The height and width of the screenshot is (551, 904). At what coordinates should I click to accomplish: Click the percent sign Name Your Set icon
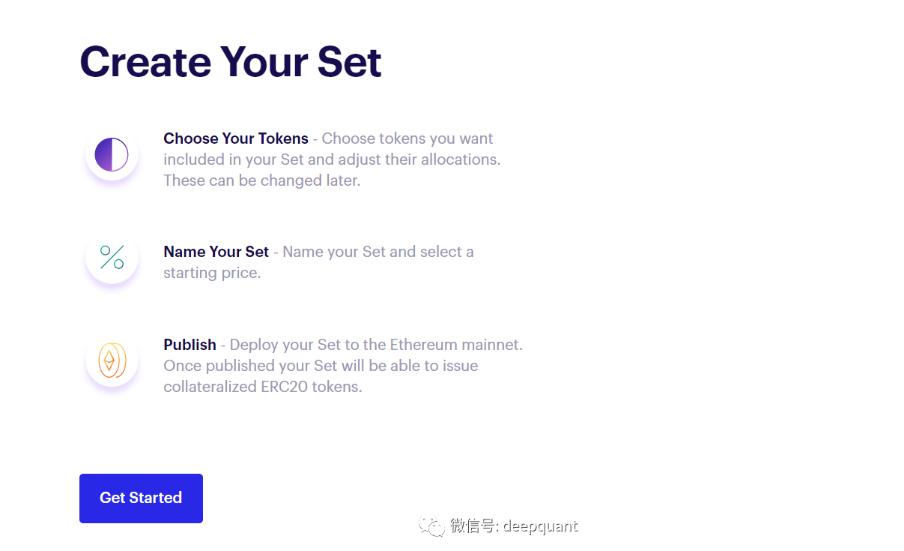[112, 257]
